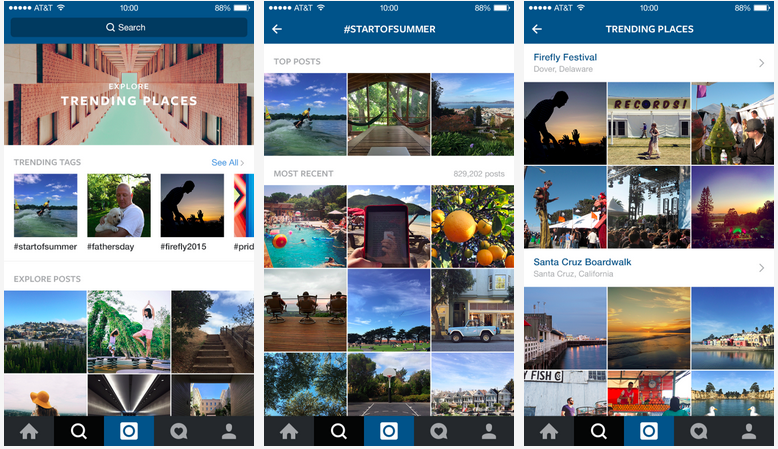Open profile icon in right phone
The height and width of the screenshot is (449, 778).
749,431
